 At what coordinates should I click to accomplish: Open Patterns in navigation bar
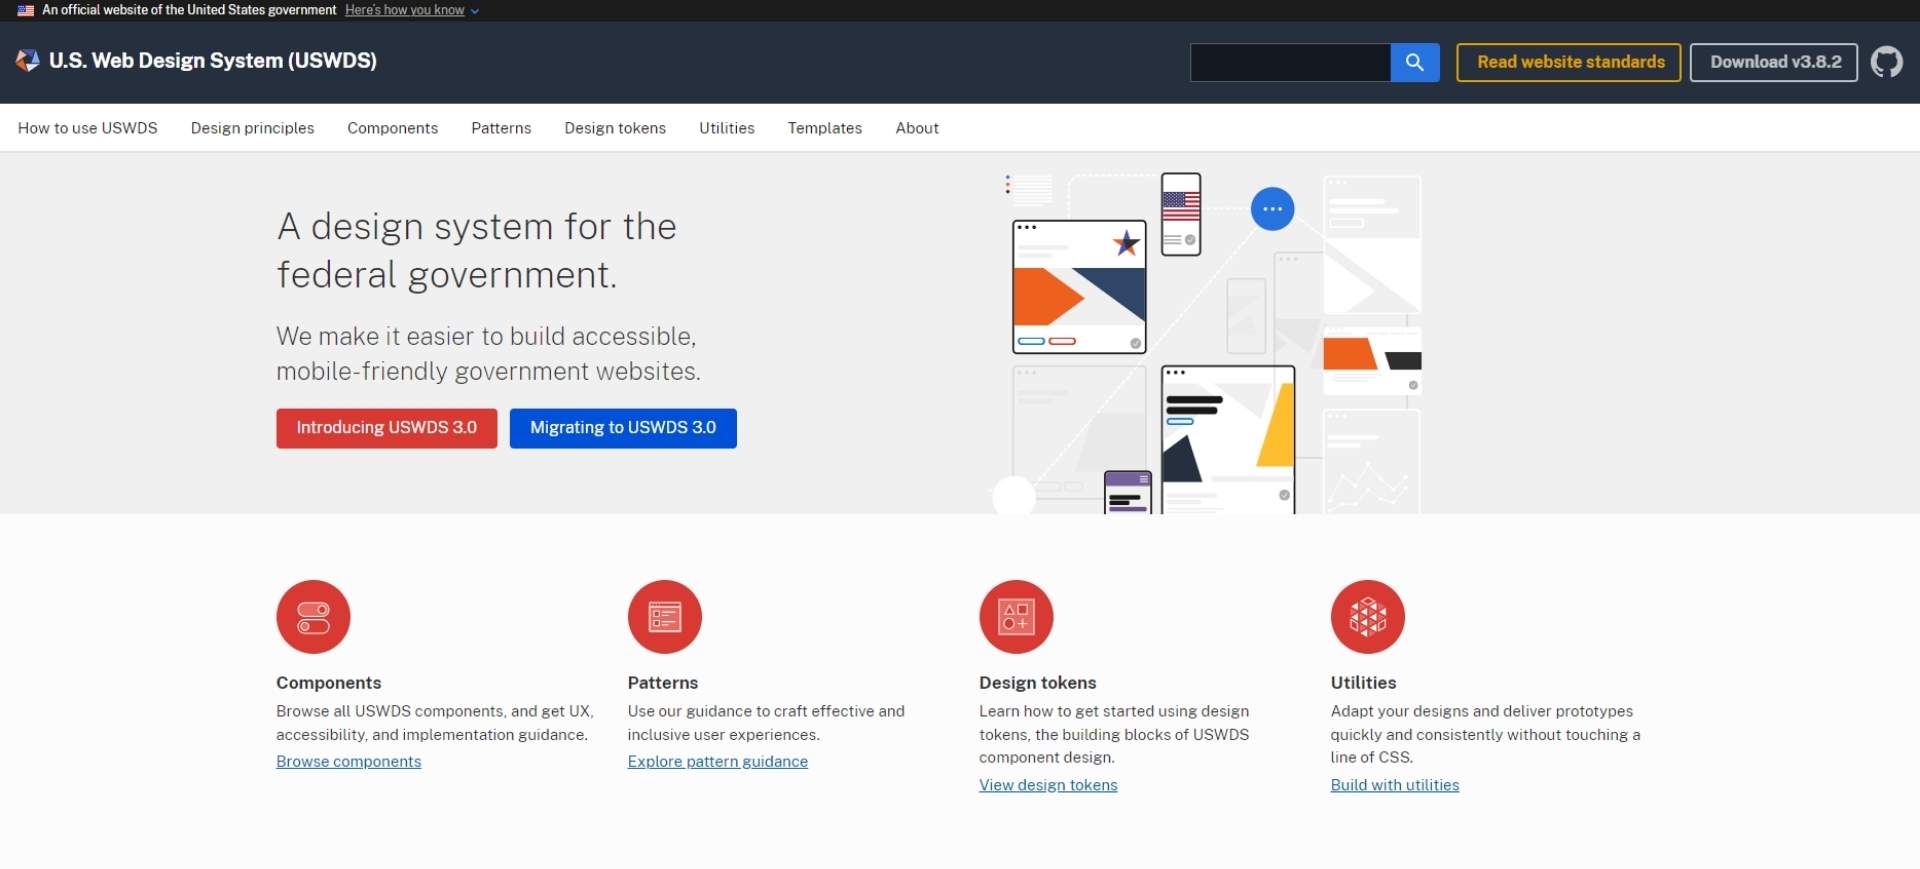coord(501,128)
